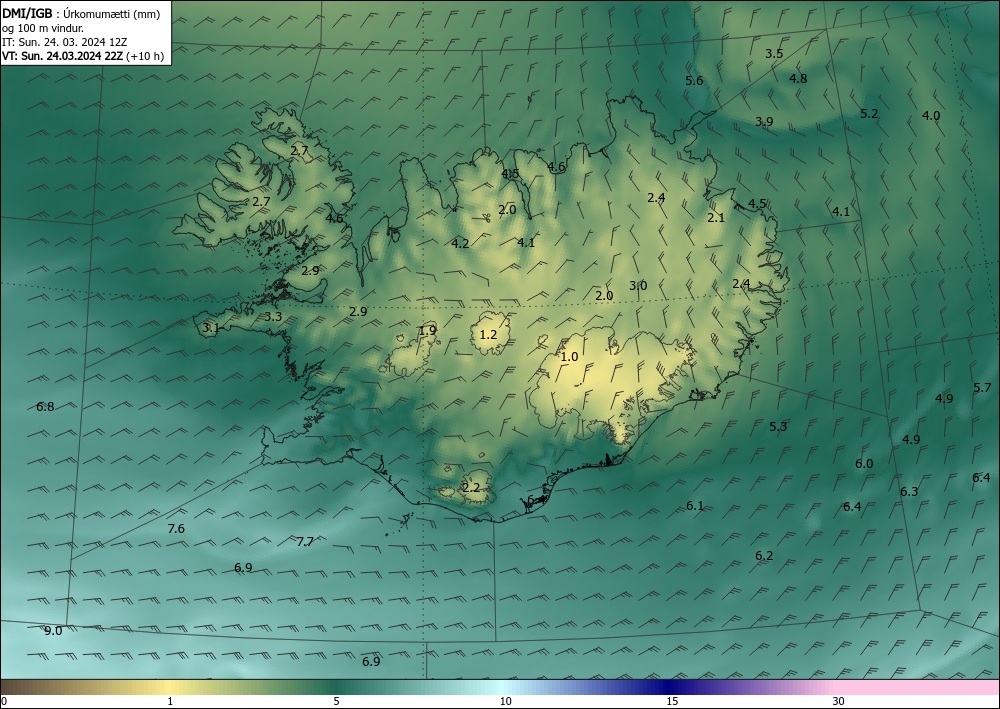Viewport: 1000px width, 709px height.
Task: Click the 2.2 value on the southern glacier
Action: coord(471,488)
